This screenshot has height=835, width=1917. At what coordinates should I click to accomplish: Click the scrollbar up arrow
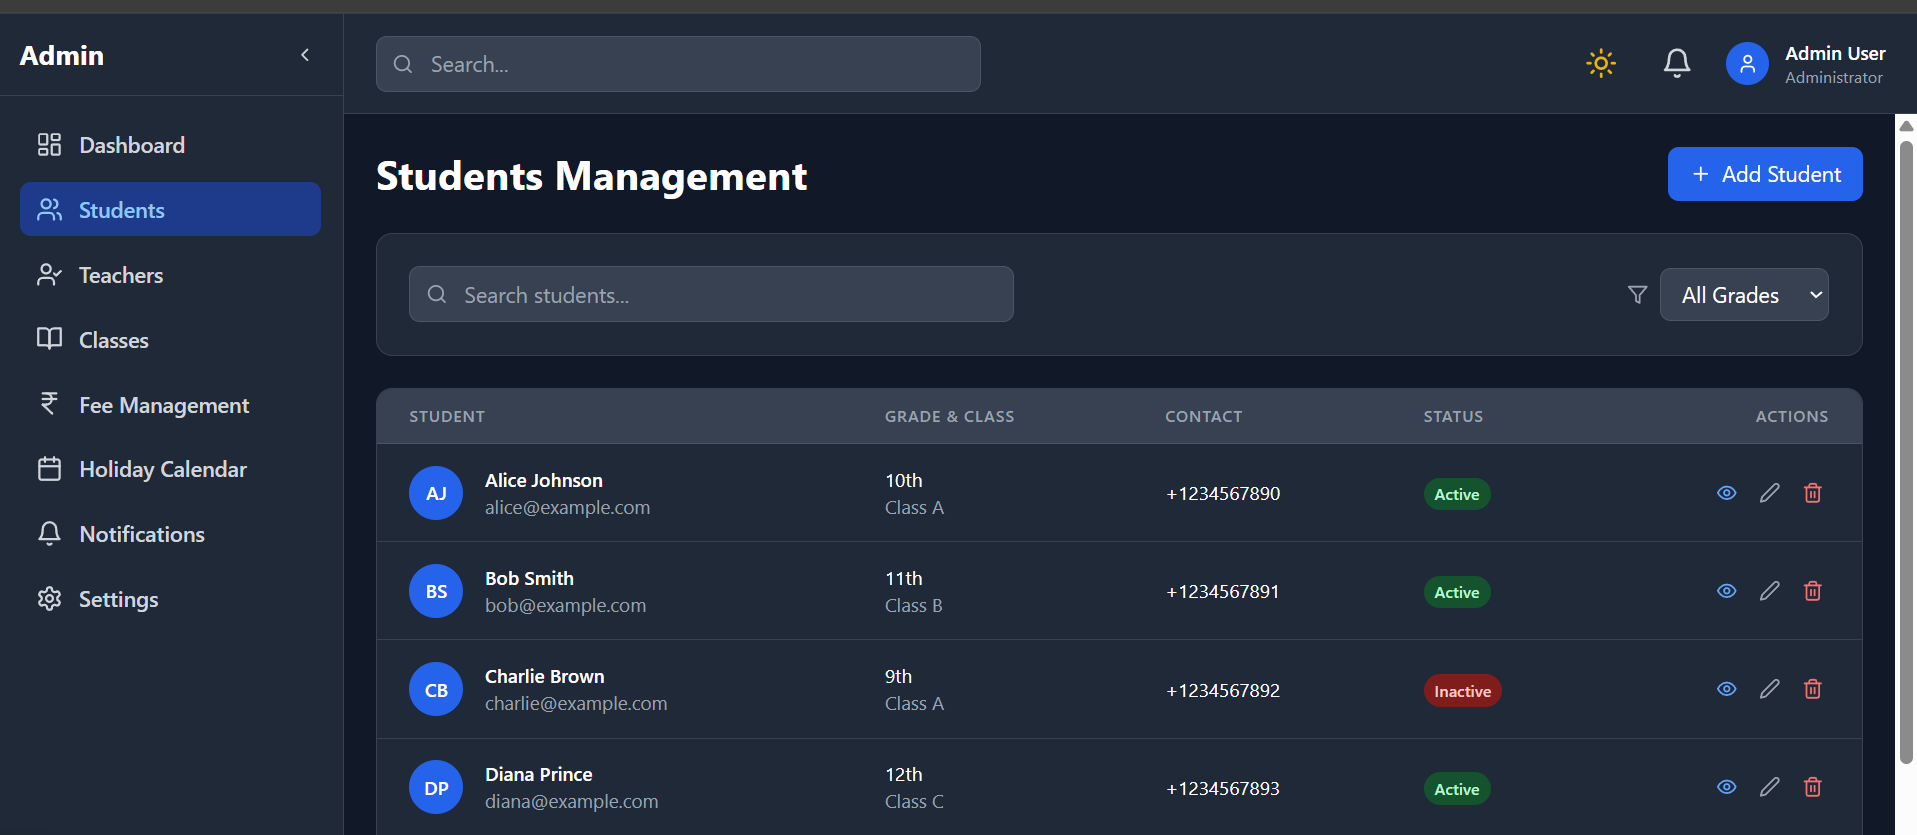click(1906, 126)
